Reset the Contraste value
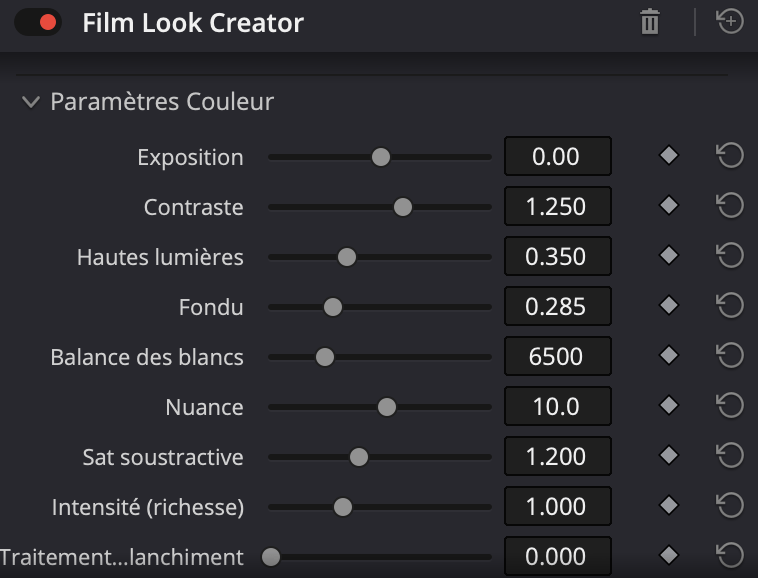The image size is (758, 578). [730, 206]
